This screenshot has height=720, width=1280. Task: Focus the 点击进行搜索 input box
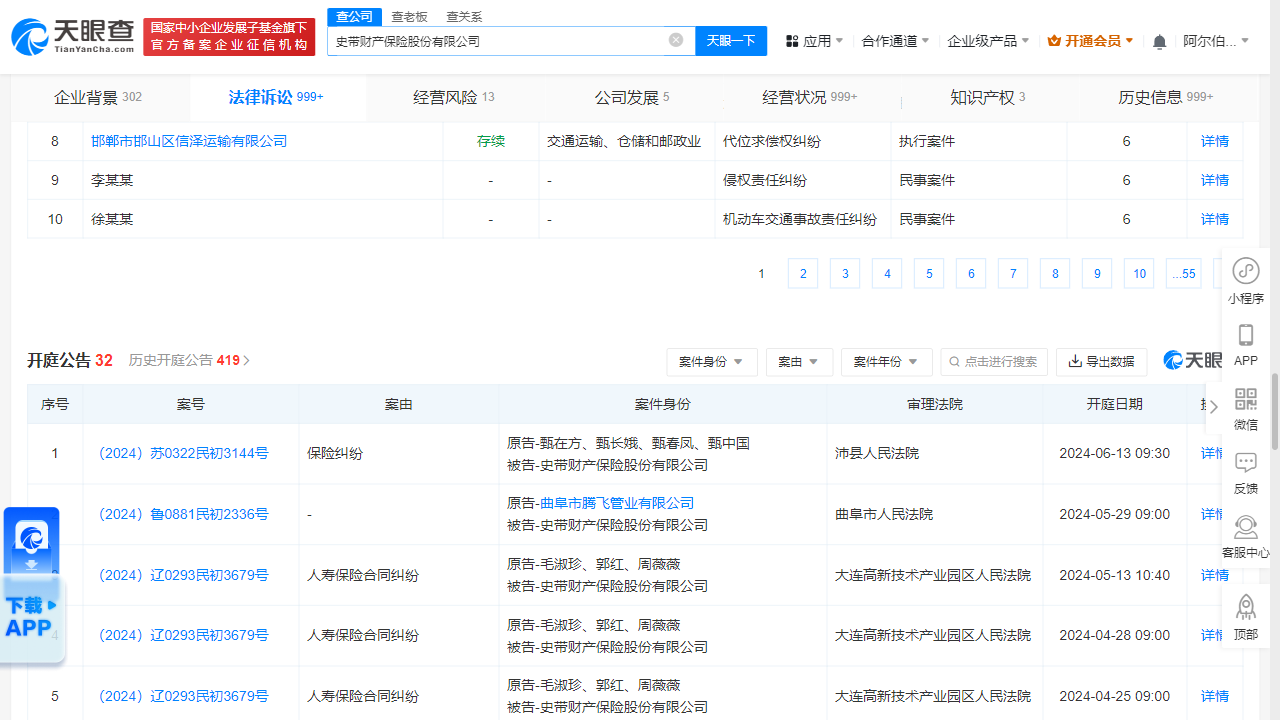coord(994,362)
